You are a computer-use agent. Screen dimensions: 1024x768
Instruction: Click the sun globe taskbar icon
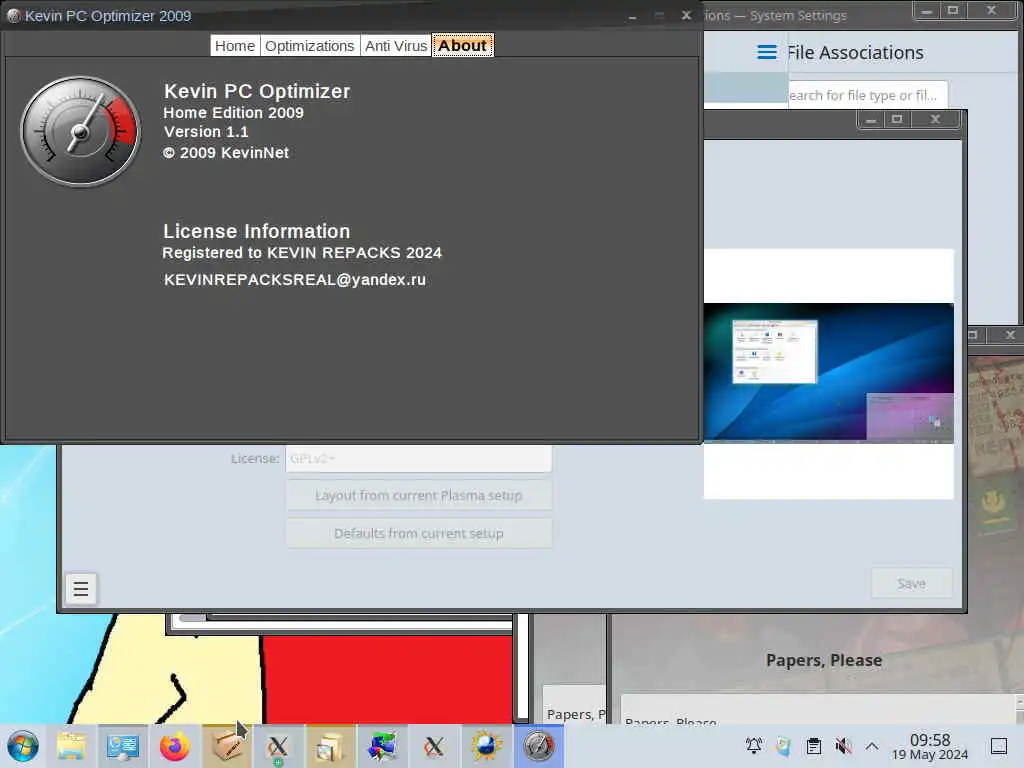click(x=486, y=746)
